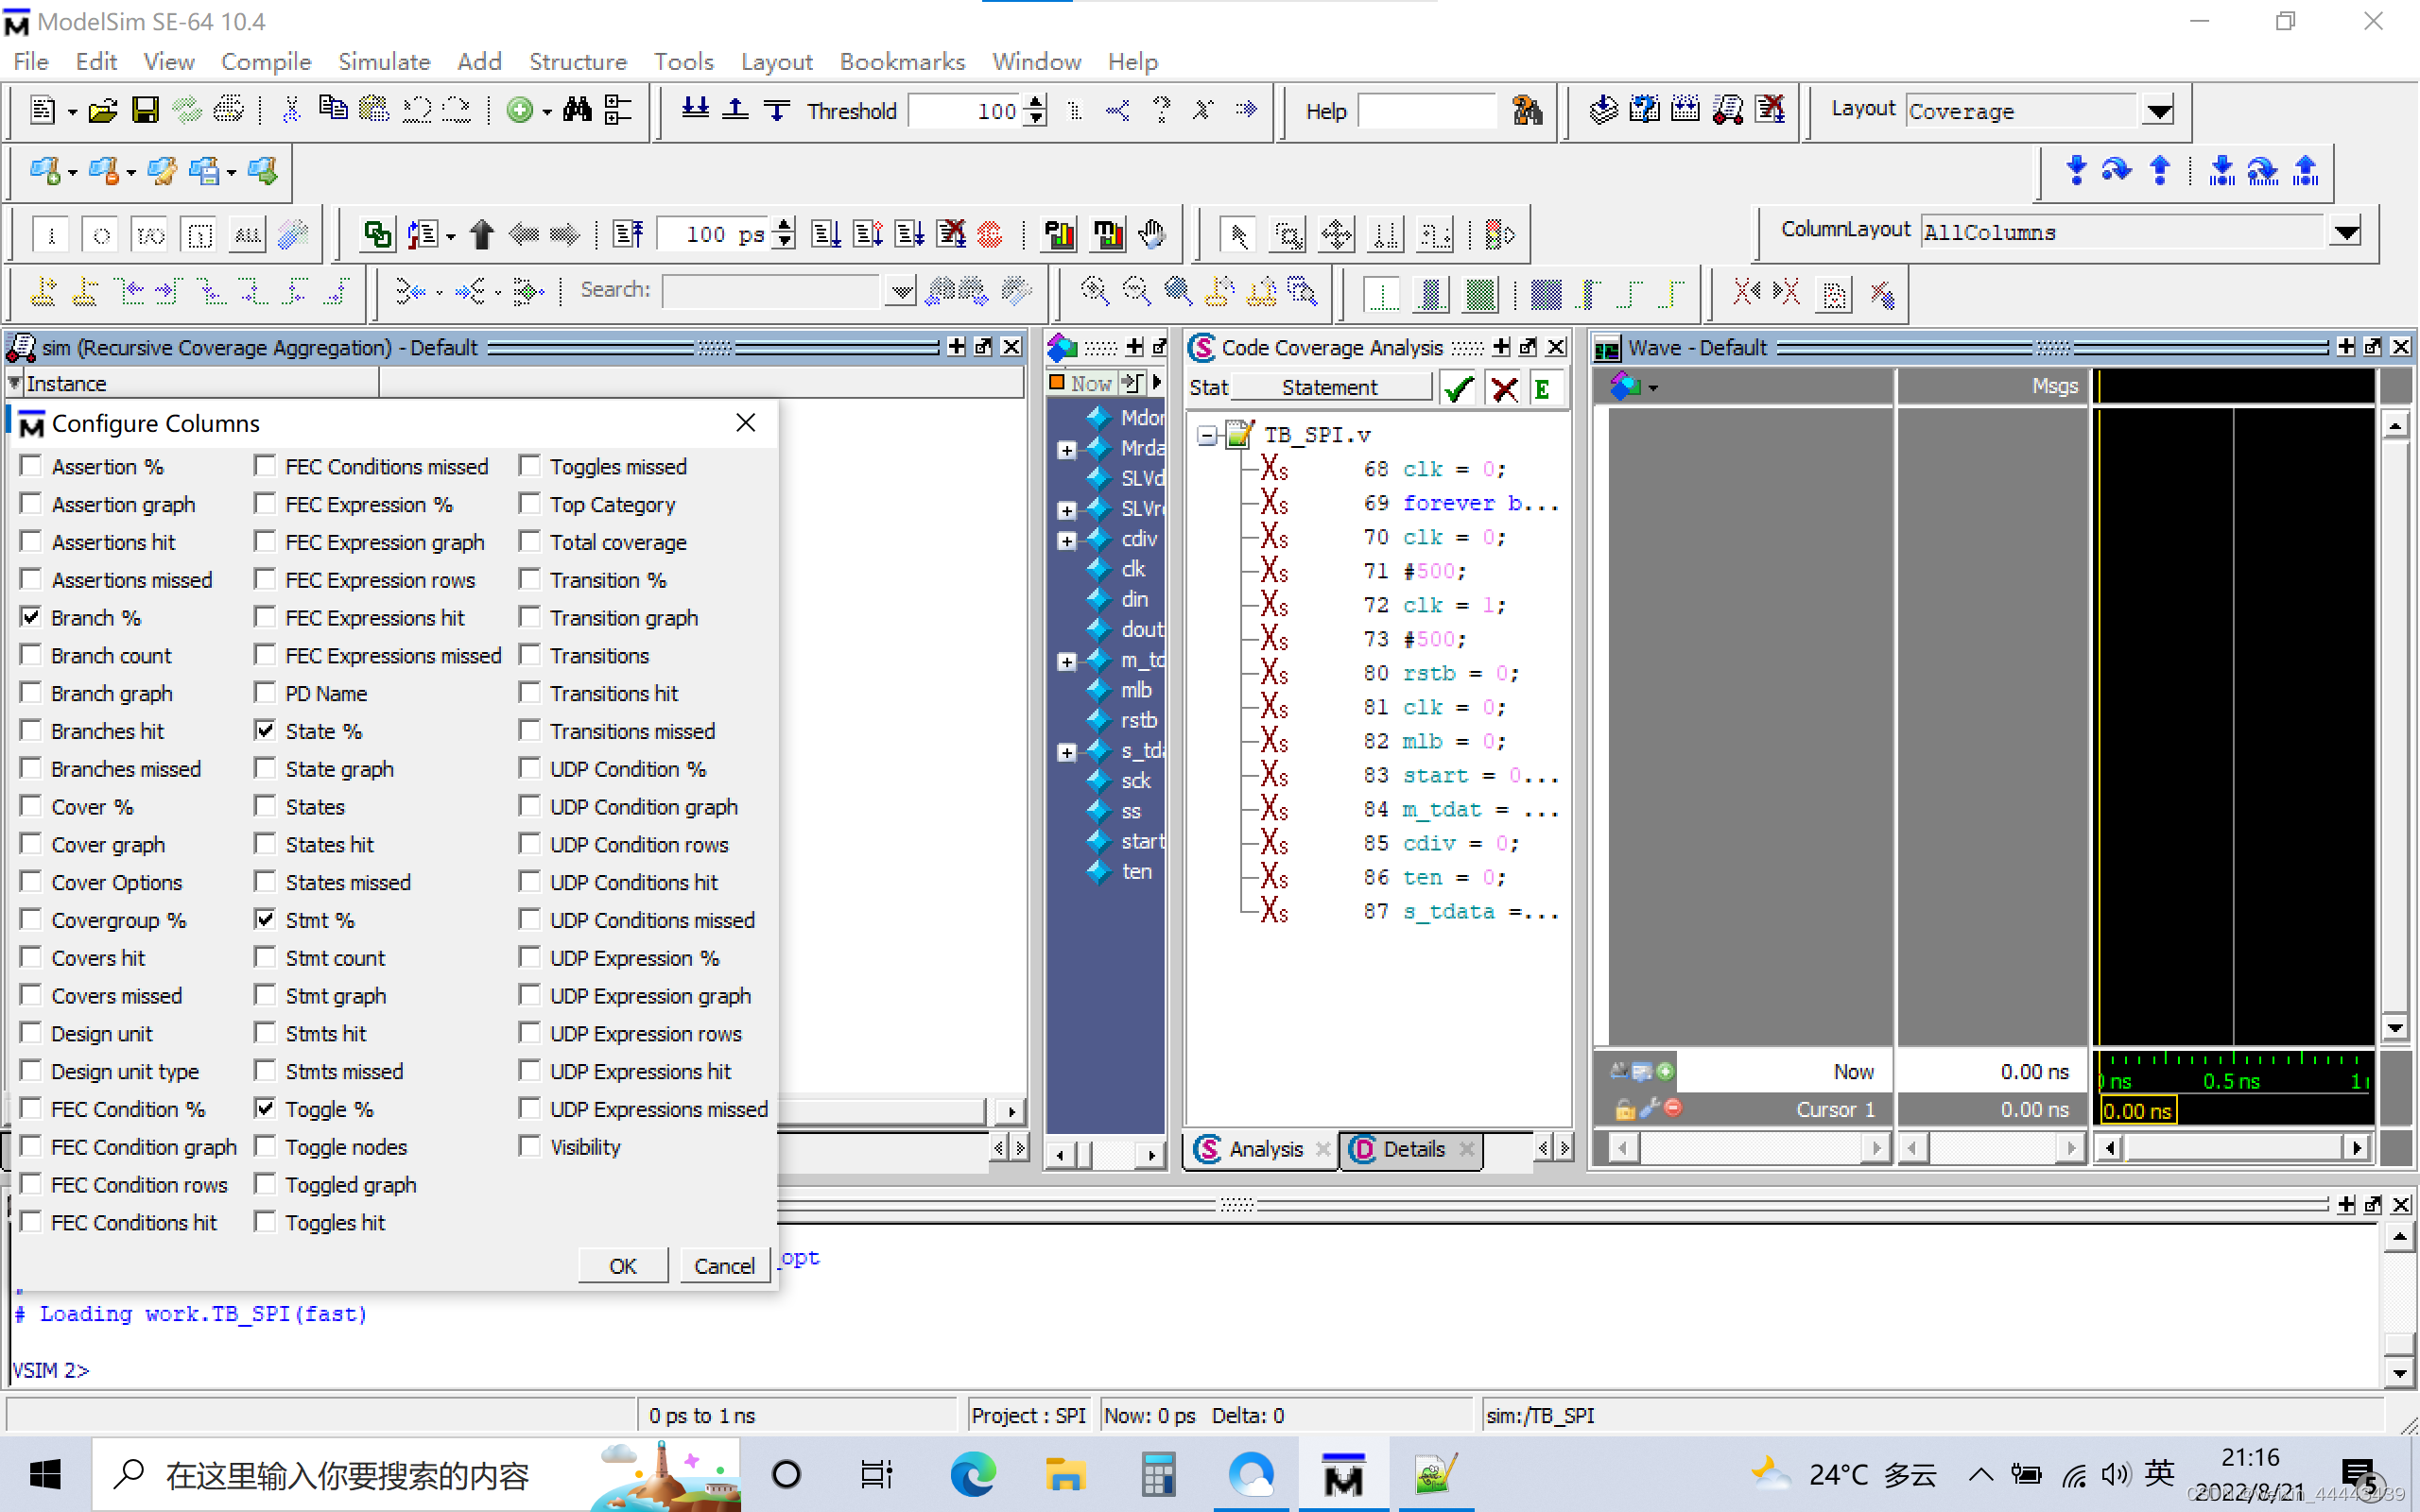Enable the Assertion % checkbox
2420x1512 pixels.
tap(30, 465)
